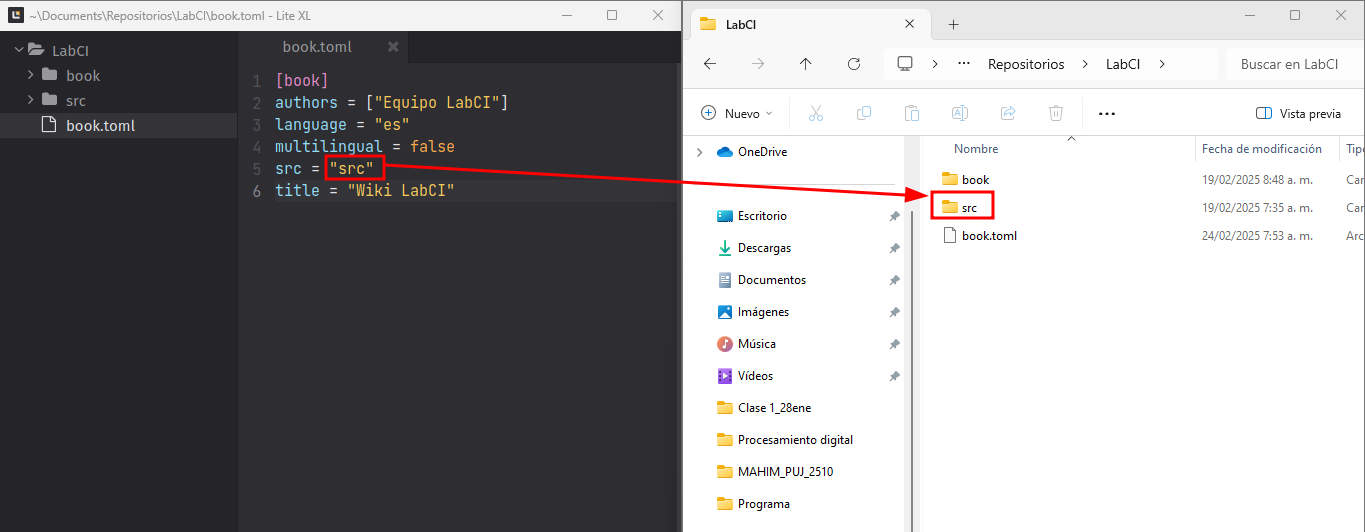The width and height of the screenshot is (1365, 532).
Task: Click the multilingual = false line
Action: click(x=365, y=147)
